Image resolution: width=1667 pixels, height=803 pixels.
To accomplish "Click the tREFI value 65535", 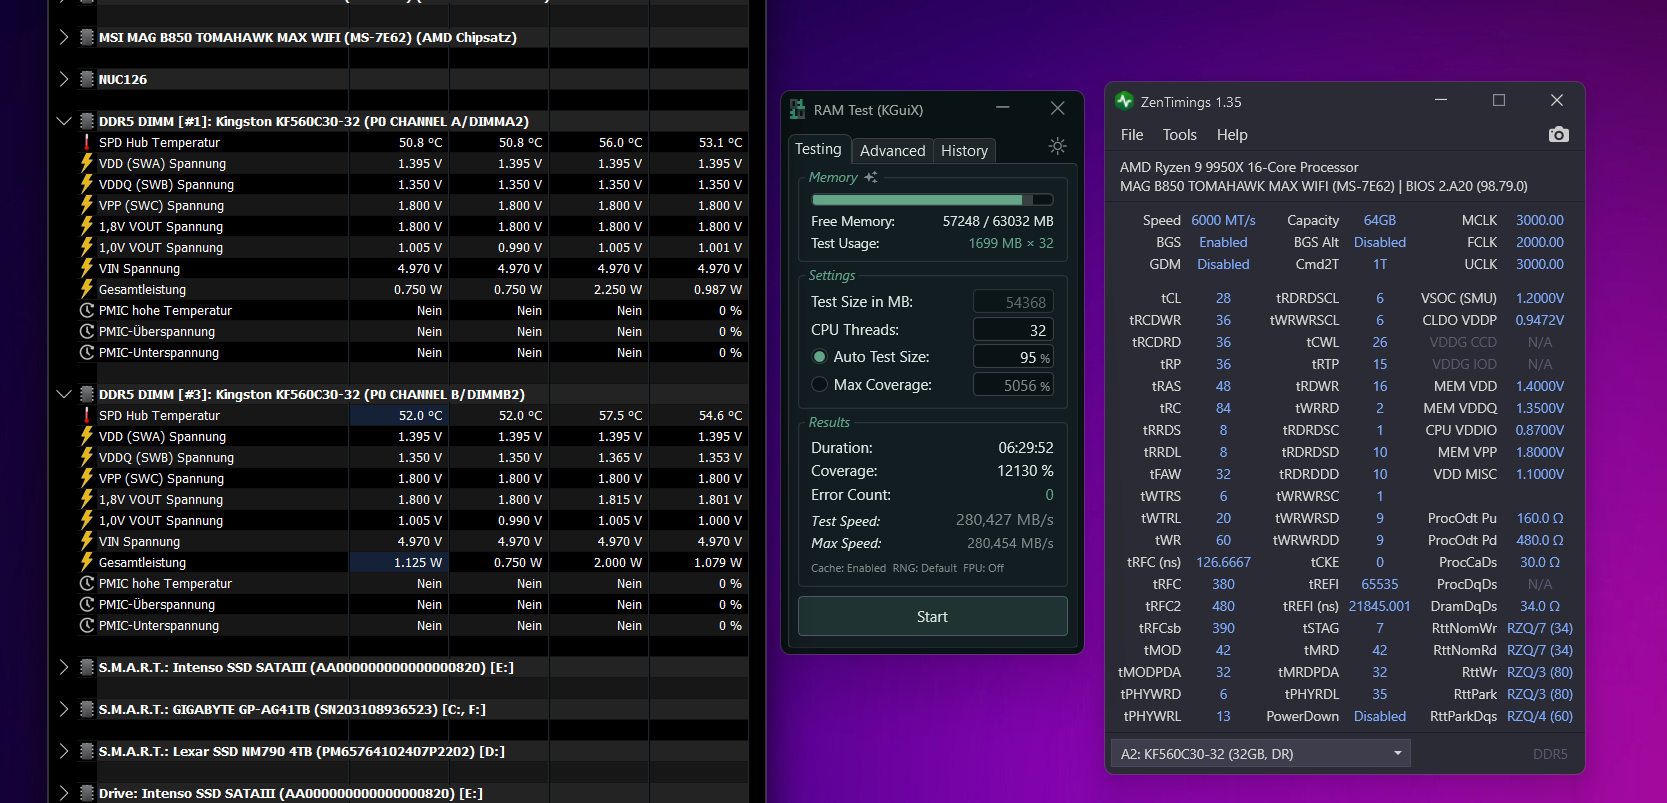I will 1380,584.
